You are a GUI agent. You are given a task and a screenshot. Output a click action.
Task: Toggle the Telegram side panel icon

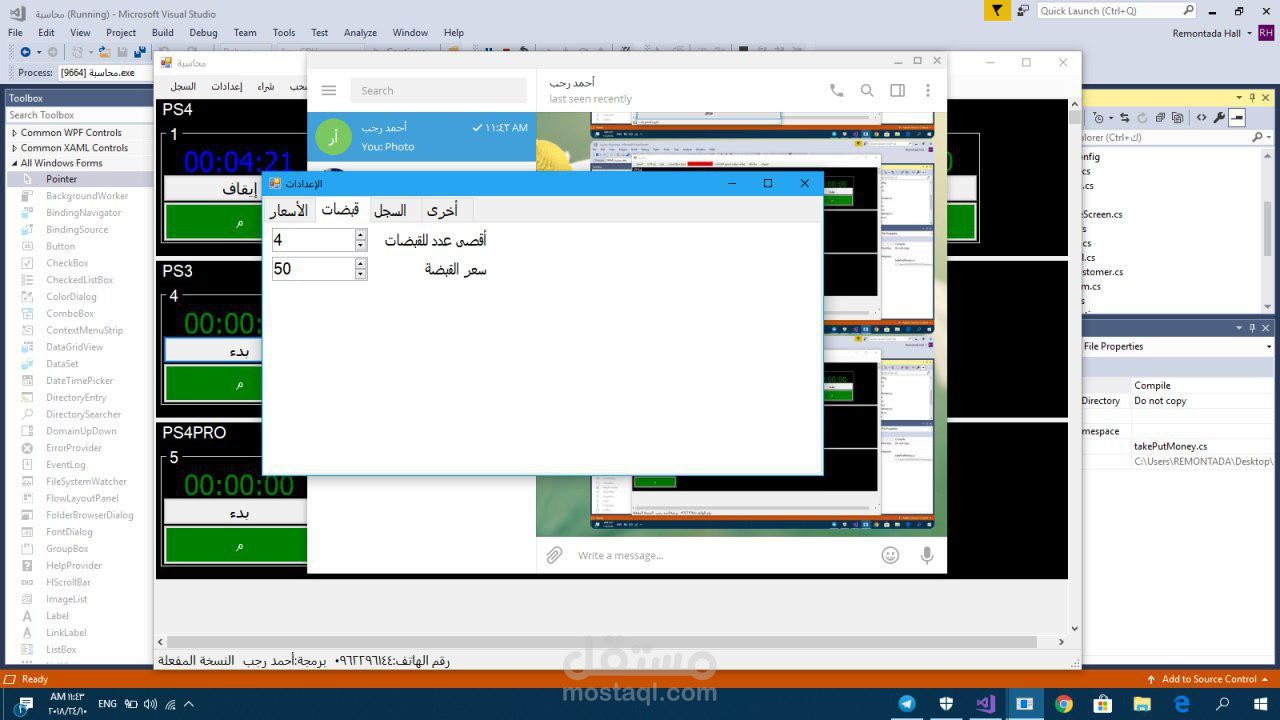tap(898, 90)
